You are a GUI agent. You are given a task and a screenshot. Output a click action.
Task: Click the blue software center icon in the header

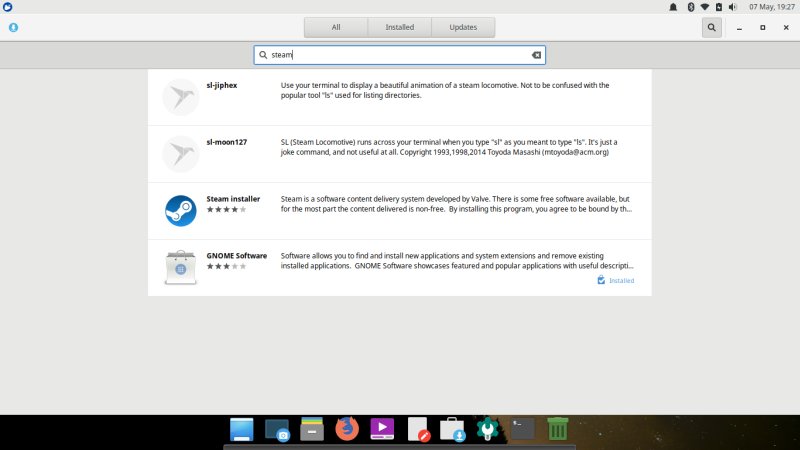click(x=13, y=28)
